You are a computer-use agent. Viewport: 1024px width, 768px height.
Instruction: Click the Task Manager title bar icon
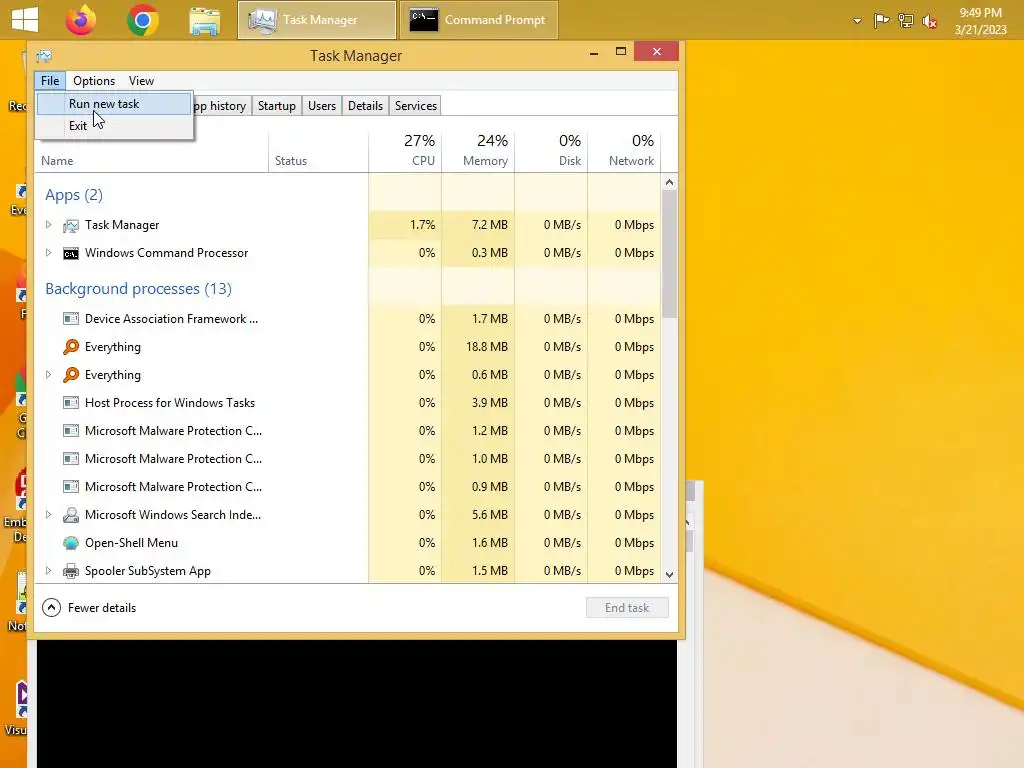(x=44, y=56)
